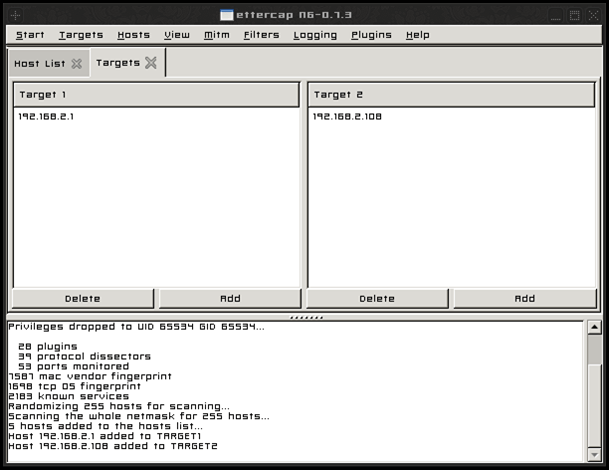Image resolution: width=609 pixels, height=470 pixels.
Task: Click the log scrollbar up arrow
Action: 594,327
